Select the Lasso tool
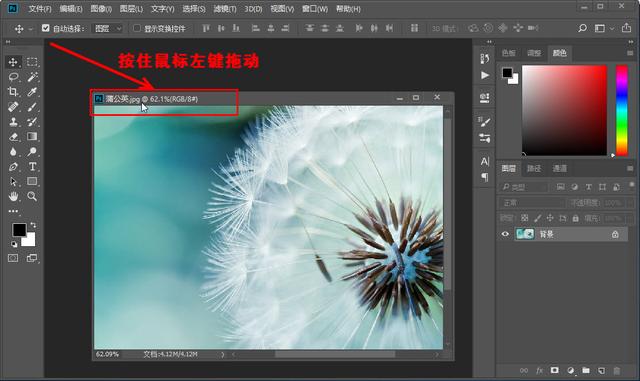 click(13, 77)
